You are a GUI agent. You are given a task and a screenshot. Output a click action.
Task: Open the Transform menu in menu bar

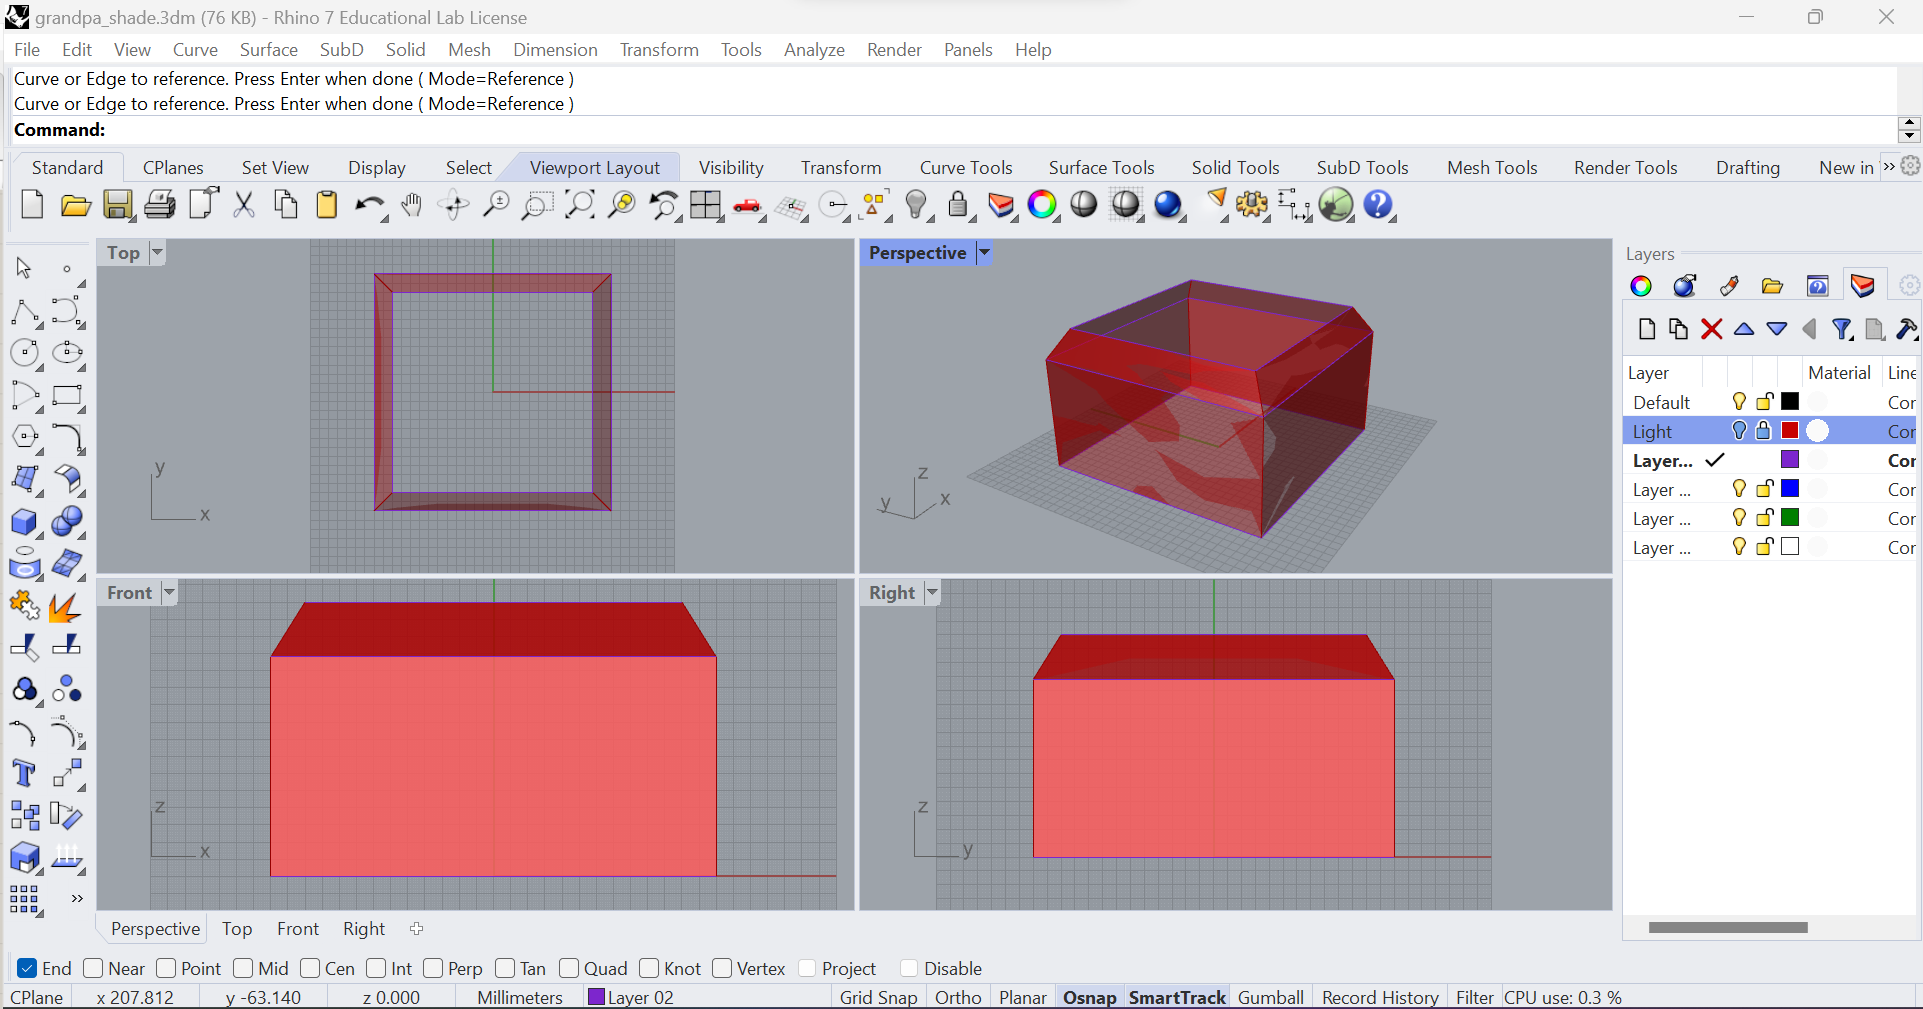(x=659, y=50)
